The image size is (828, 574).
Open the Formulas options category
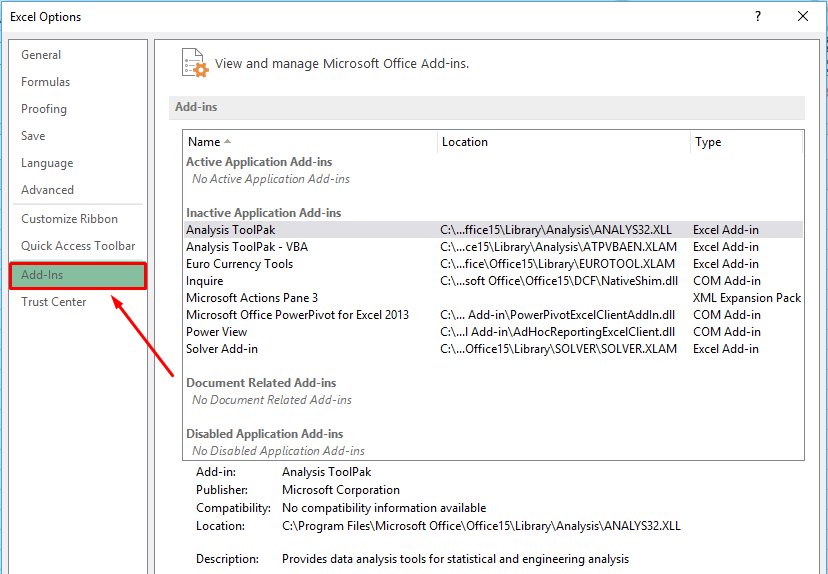point(45,82)
